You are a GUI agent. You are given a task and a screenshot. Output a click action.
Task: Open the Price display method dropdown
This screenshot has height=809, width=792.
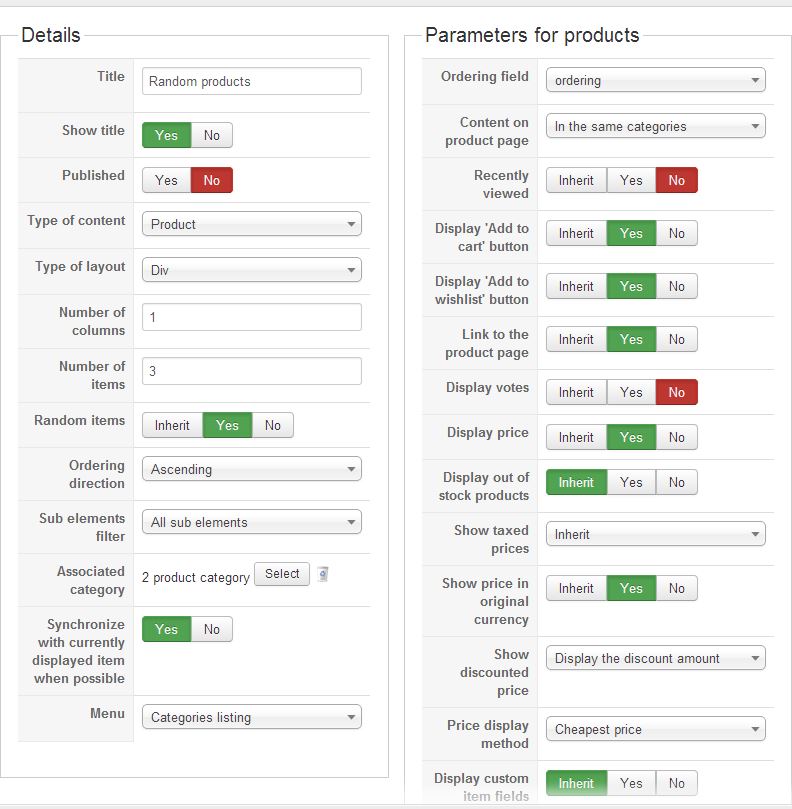(x=655, y=729)
